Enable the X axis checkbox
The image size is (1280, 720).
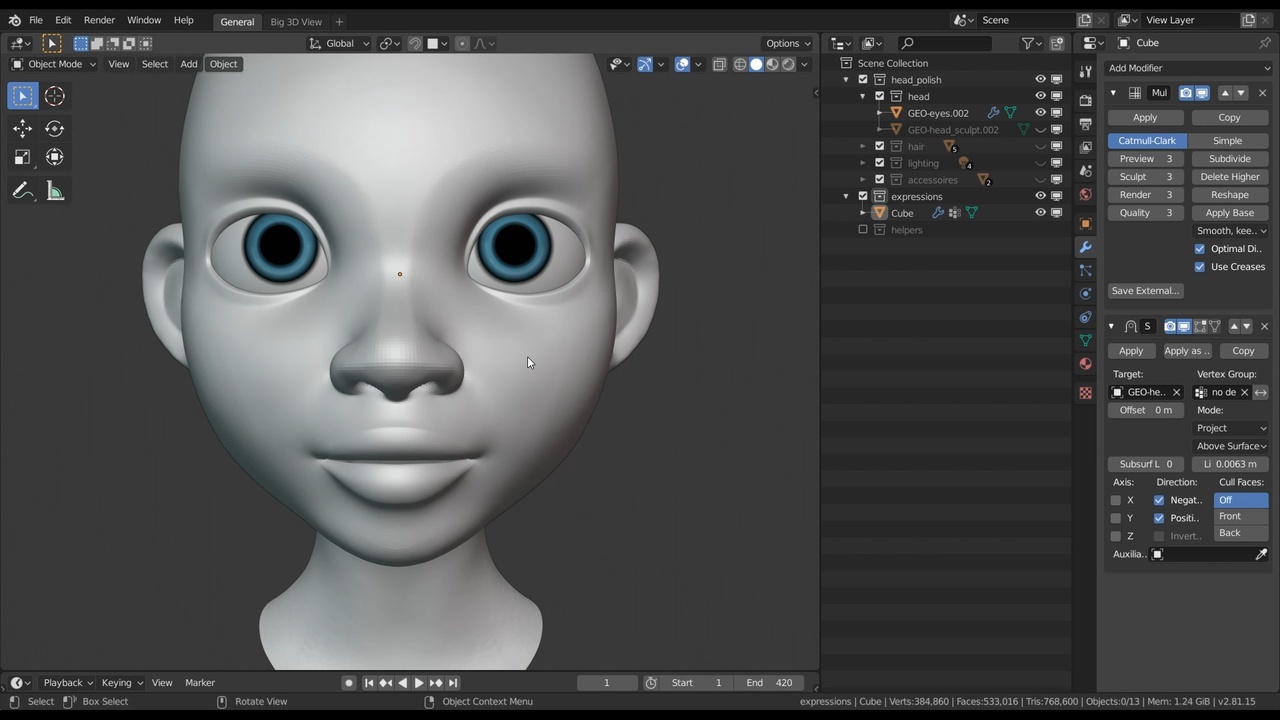pyautogui.click(x=1115, y=500)
